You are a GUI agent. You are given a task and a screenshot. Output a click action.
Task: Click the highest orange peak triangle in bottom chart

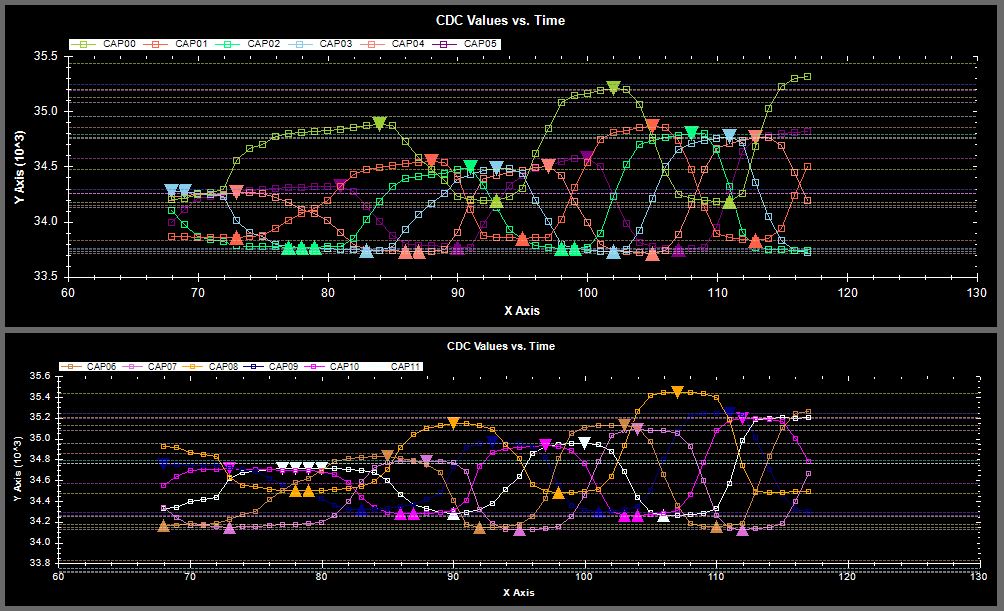pos(677,392)
